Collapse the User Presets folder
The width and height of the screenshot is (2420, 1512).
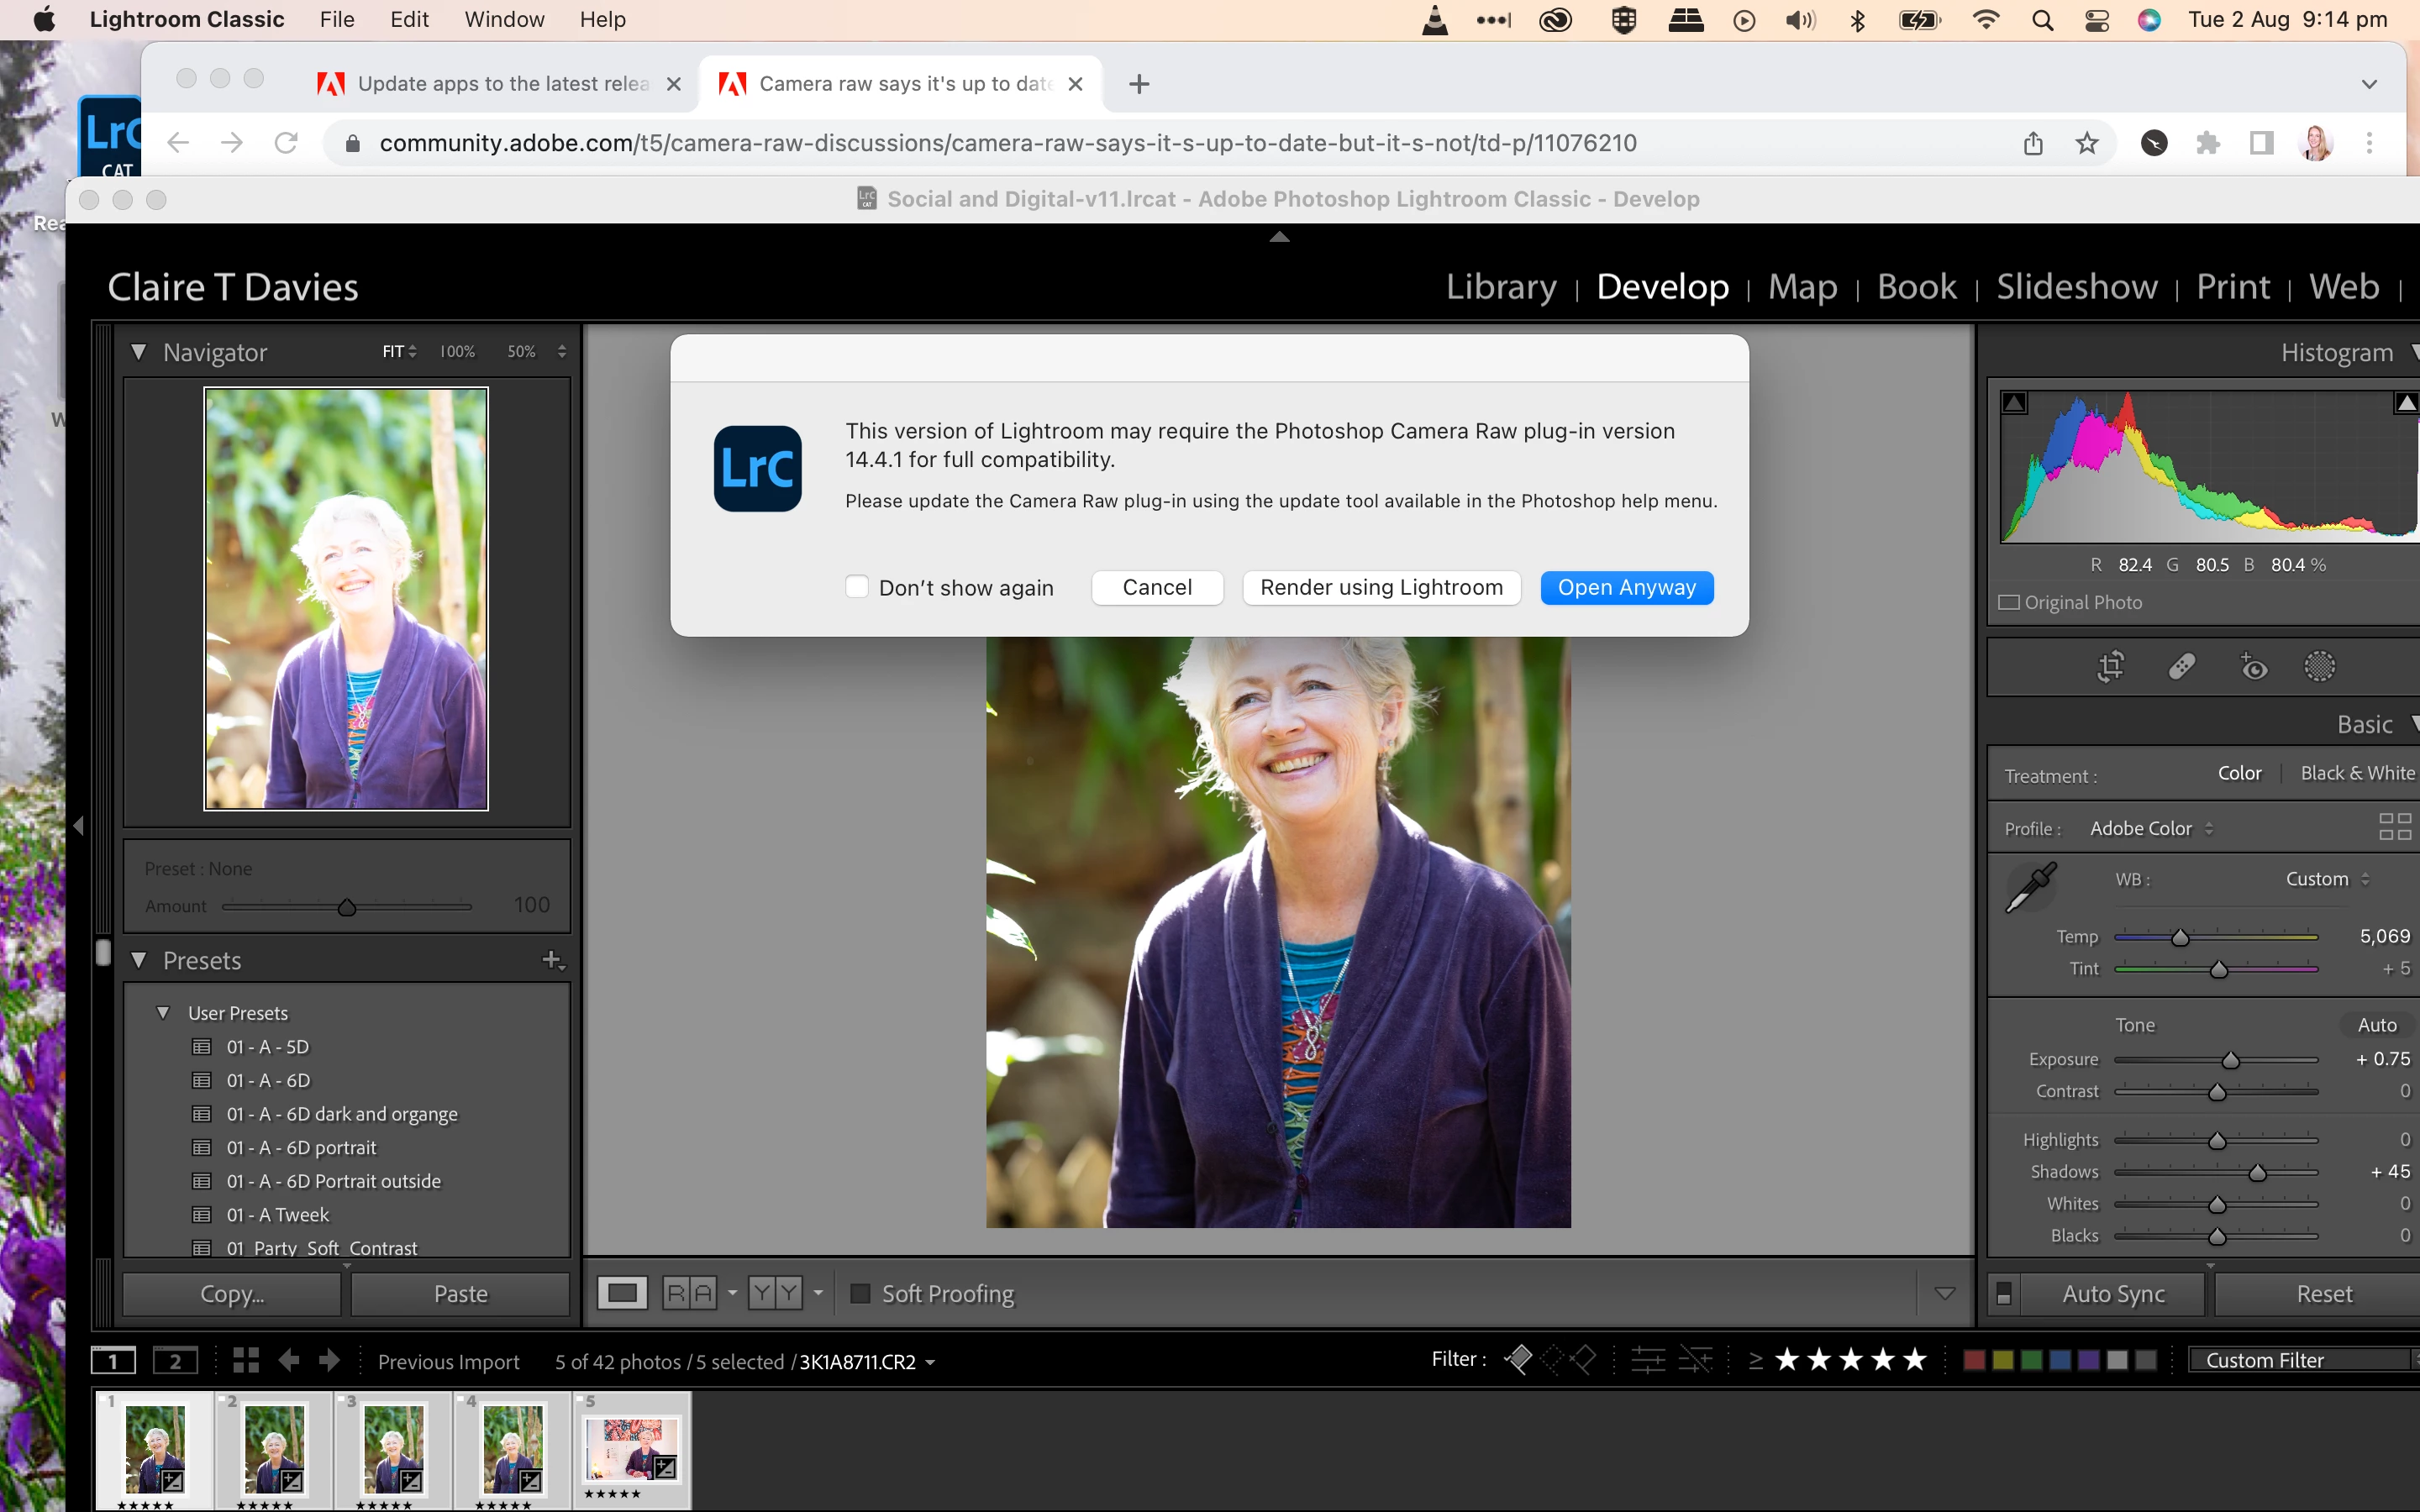tap(163, 1013)
